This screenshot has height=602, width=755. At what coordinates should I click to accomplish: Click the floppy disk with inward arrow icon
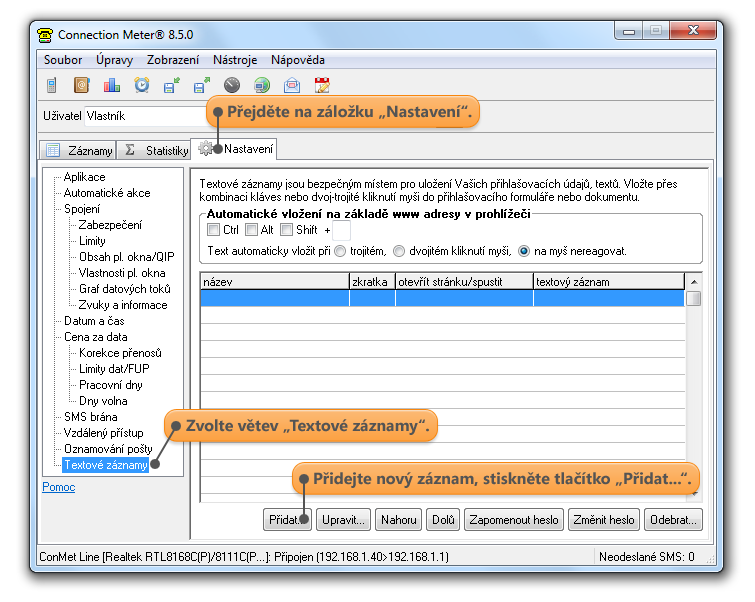pos(171,85)
